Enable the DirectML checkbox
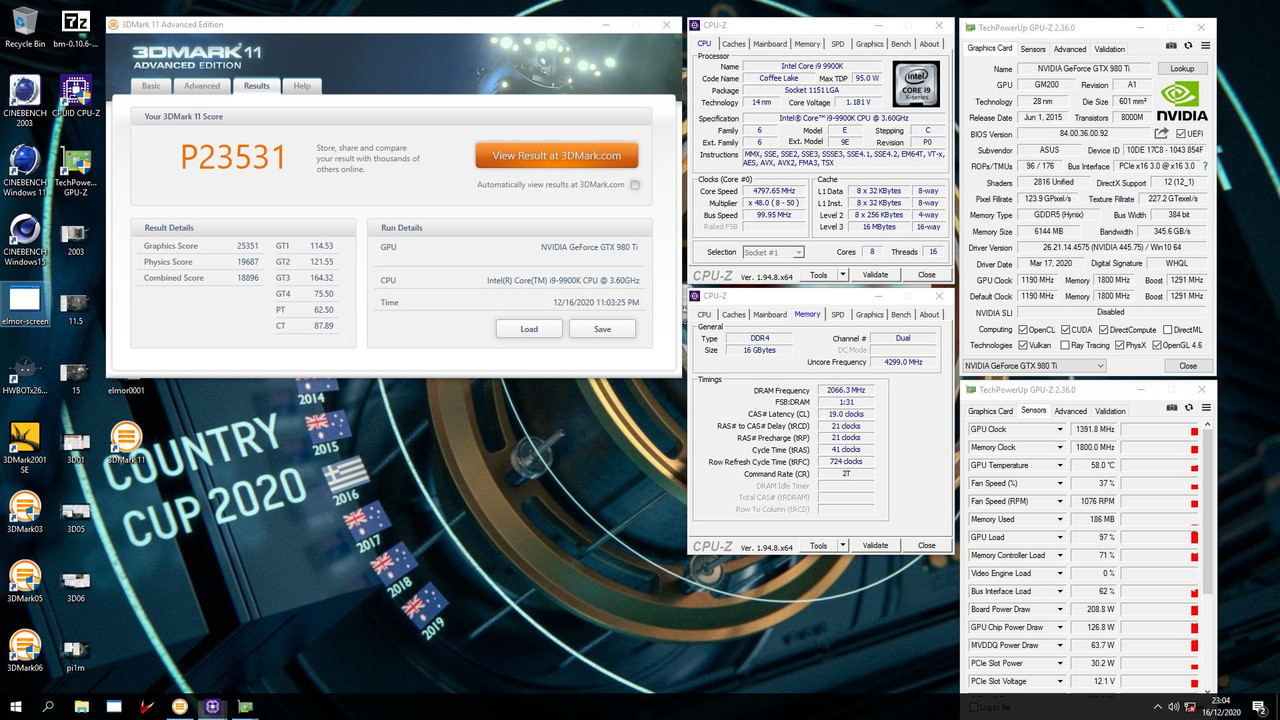 (1167, 329)
